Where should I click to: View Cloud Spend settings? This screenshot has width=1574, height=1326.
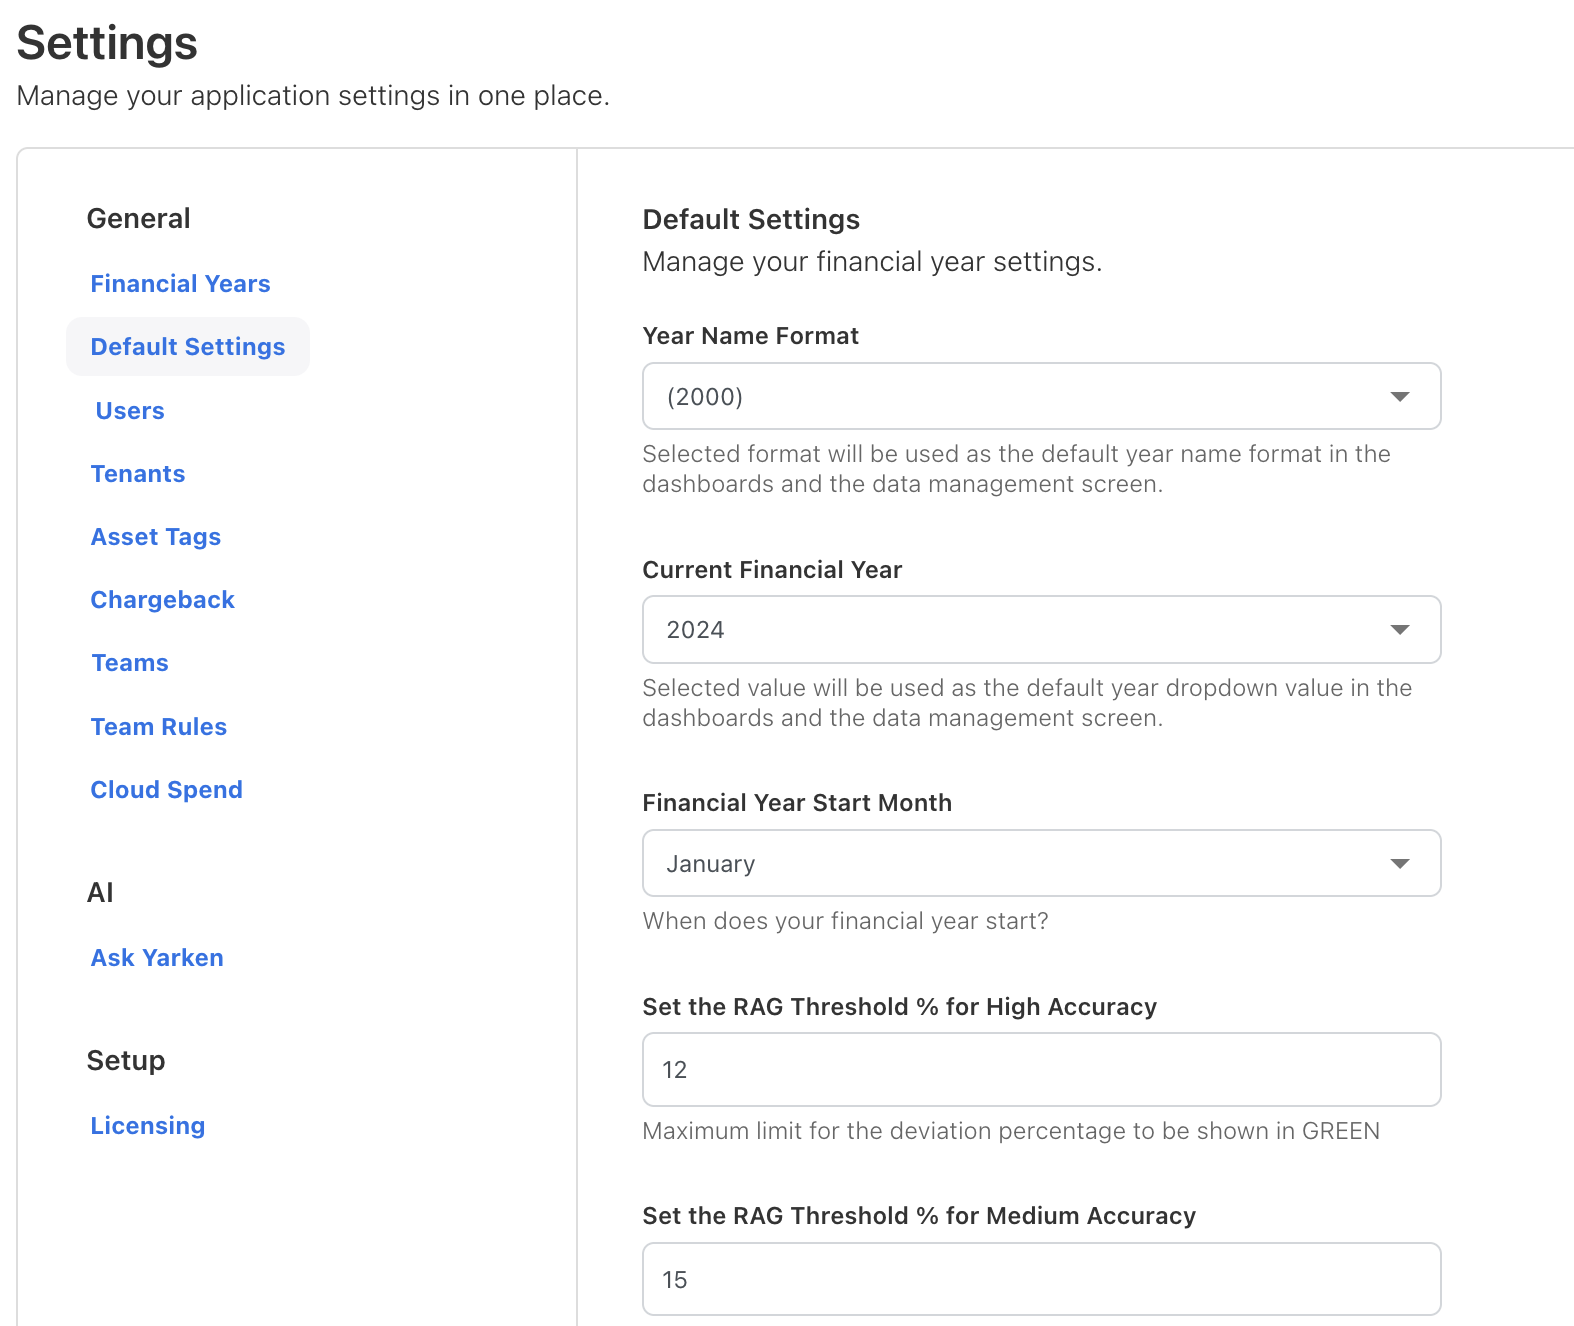[166, 790]
